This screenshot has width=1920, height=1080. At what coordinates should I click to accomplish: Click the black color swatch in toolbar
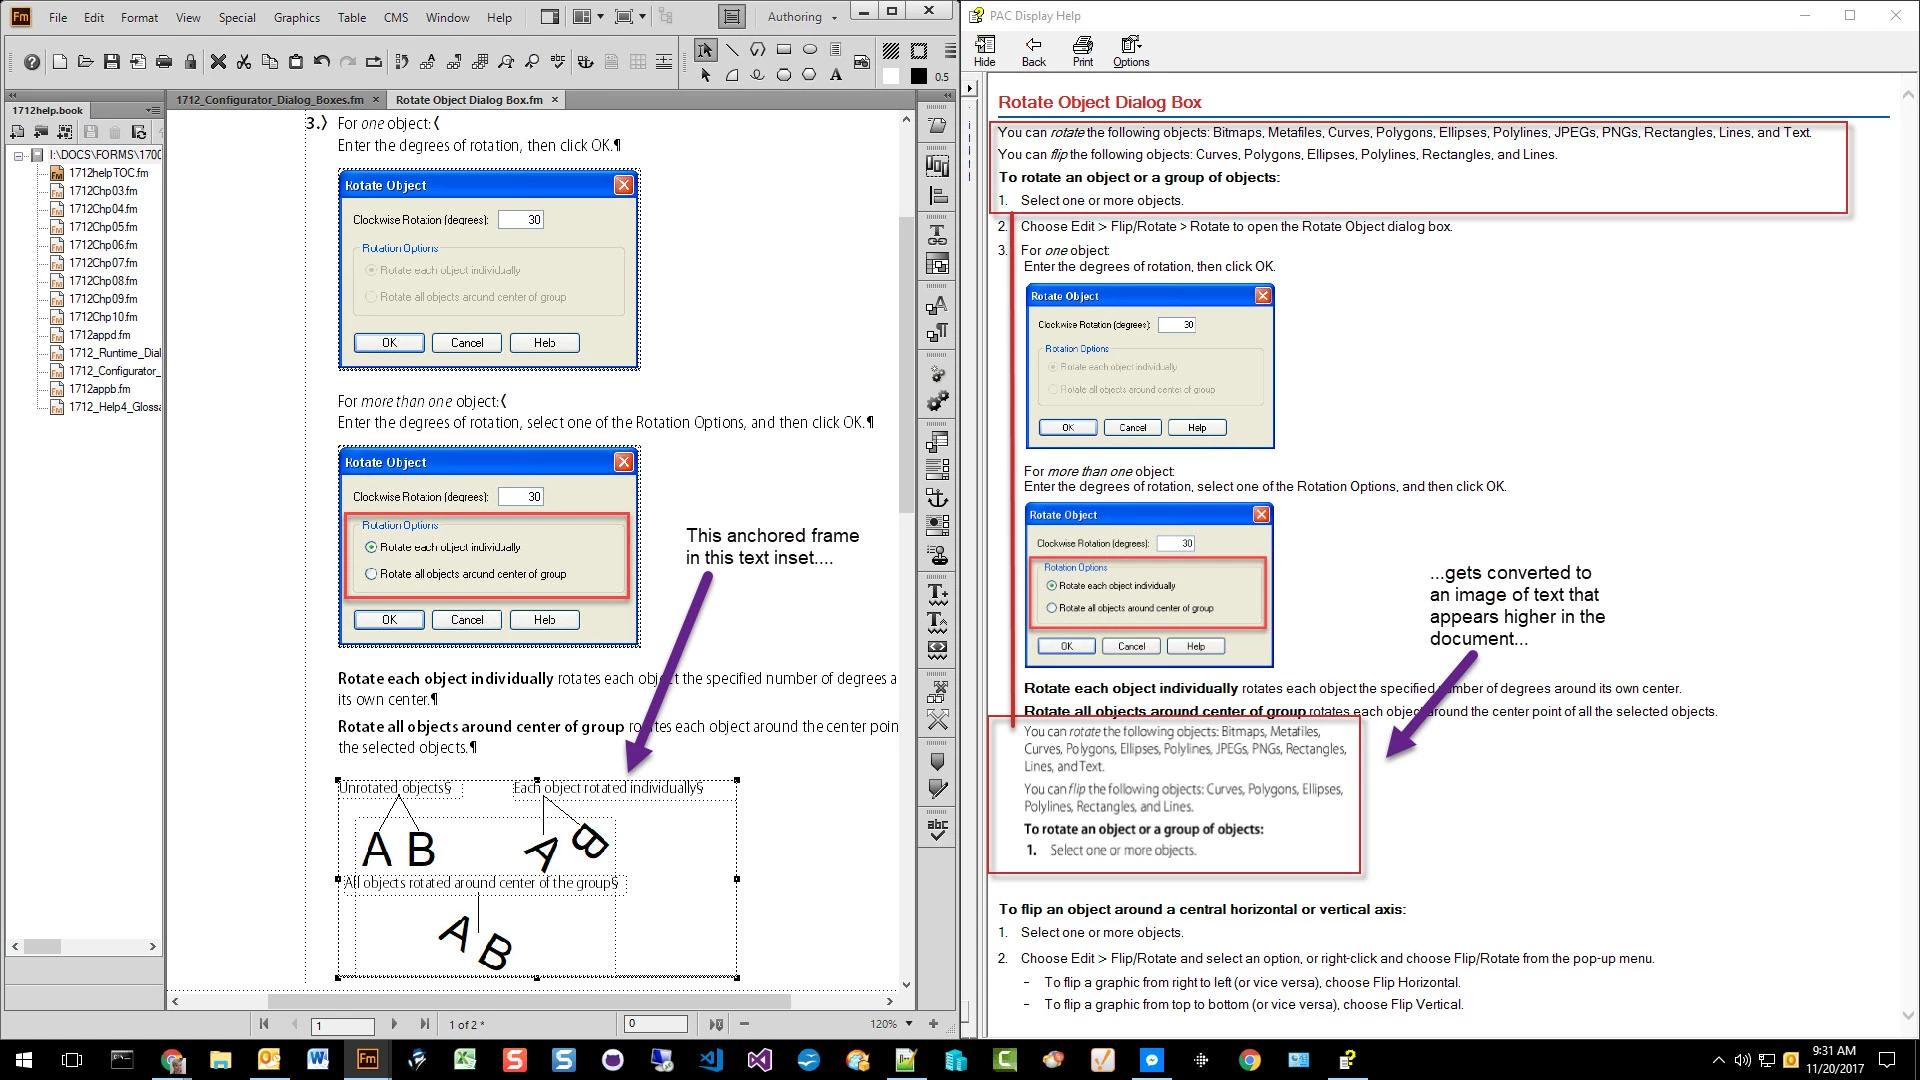click(x=918, y=76)
